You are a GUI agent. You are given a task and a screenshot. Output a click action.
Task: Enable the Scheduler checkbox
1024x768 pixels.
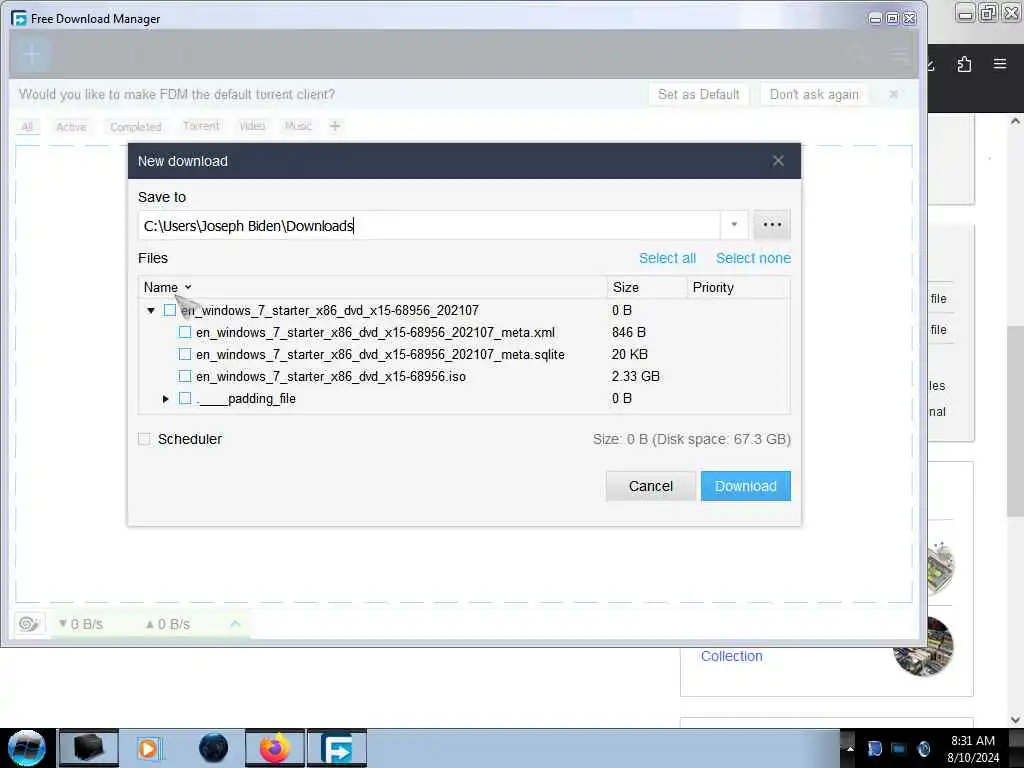(144, 439)
